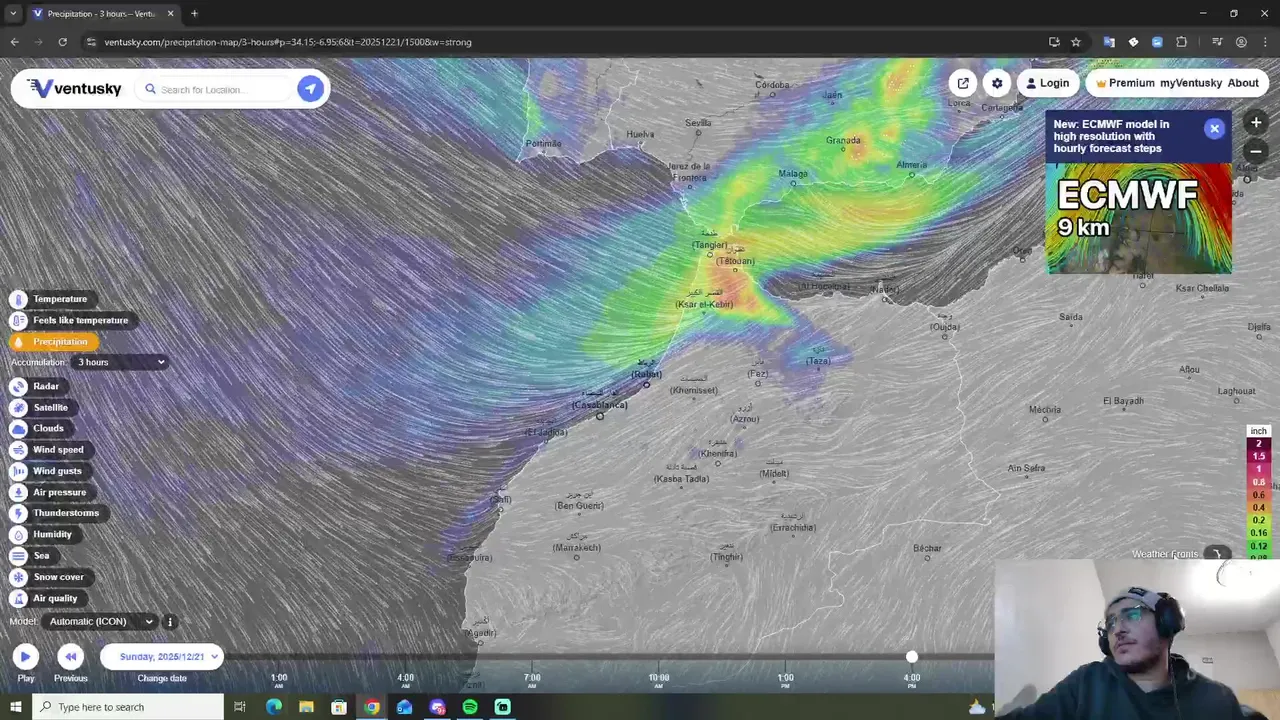Go back in Chrome
Image resolution: width=1280 pixels, height=720 pixels.
14,42
